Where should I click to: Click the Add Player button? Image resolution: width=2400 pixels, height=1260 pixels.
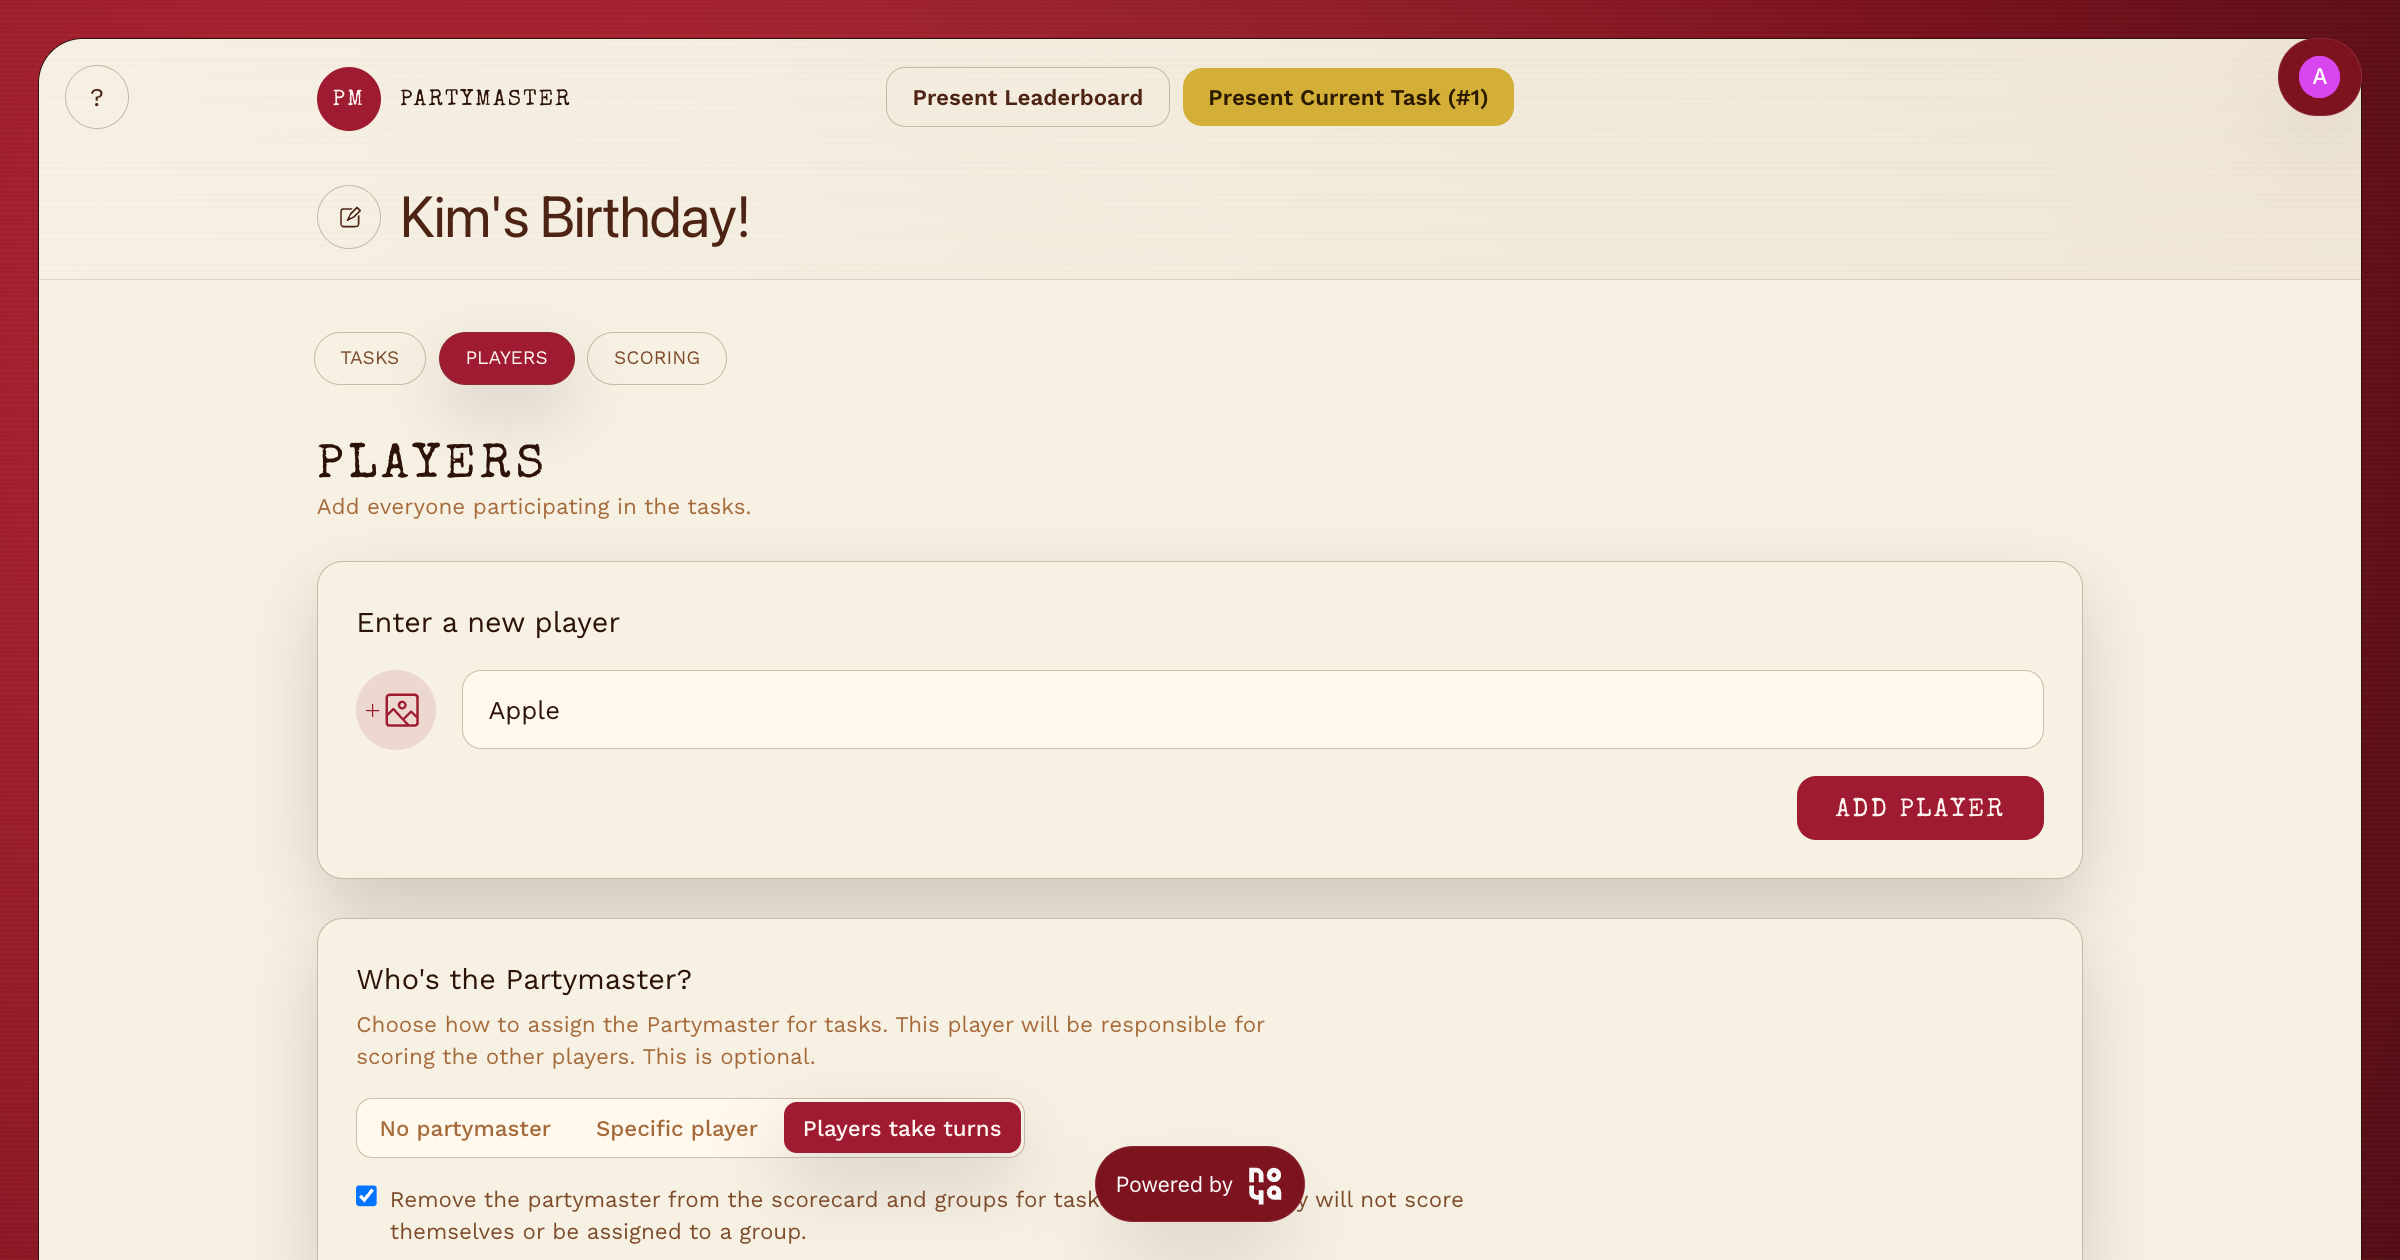pyautogui.click(x=1919, y=808)
